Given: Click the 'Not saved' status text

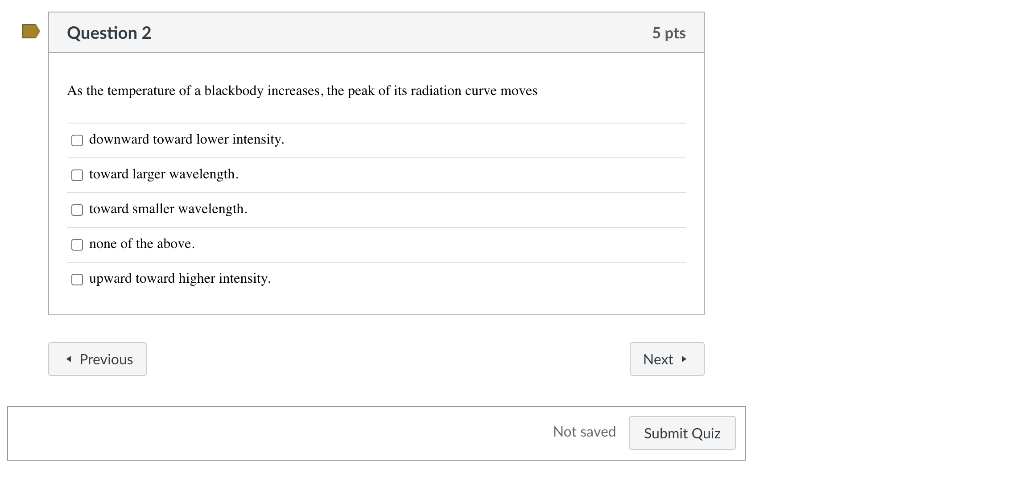Looking at the screenshot, I should tap(584, 432).
